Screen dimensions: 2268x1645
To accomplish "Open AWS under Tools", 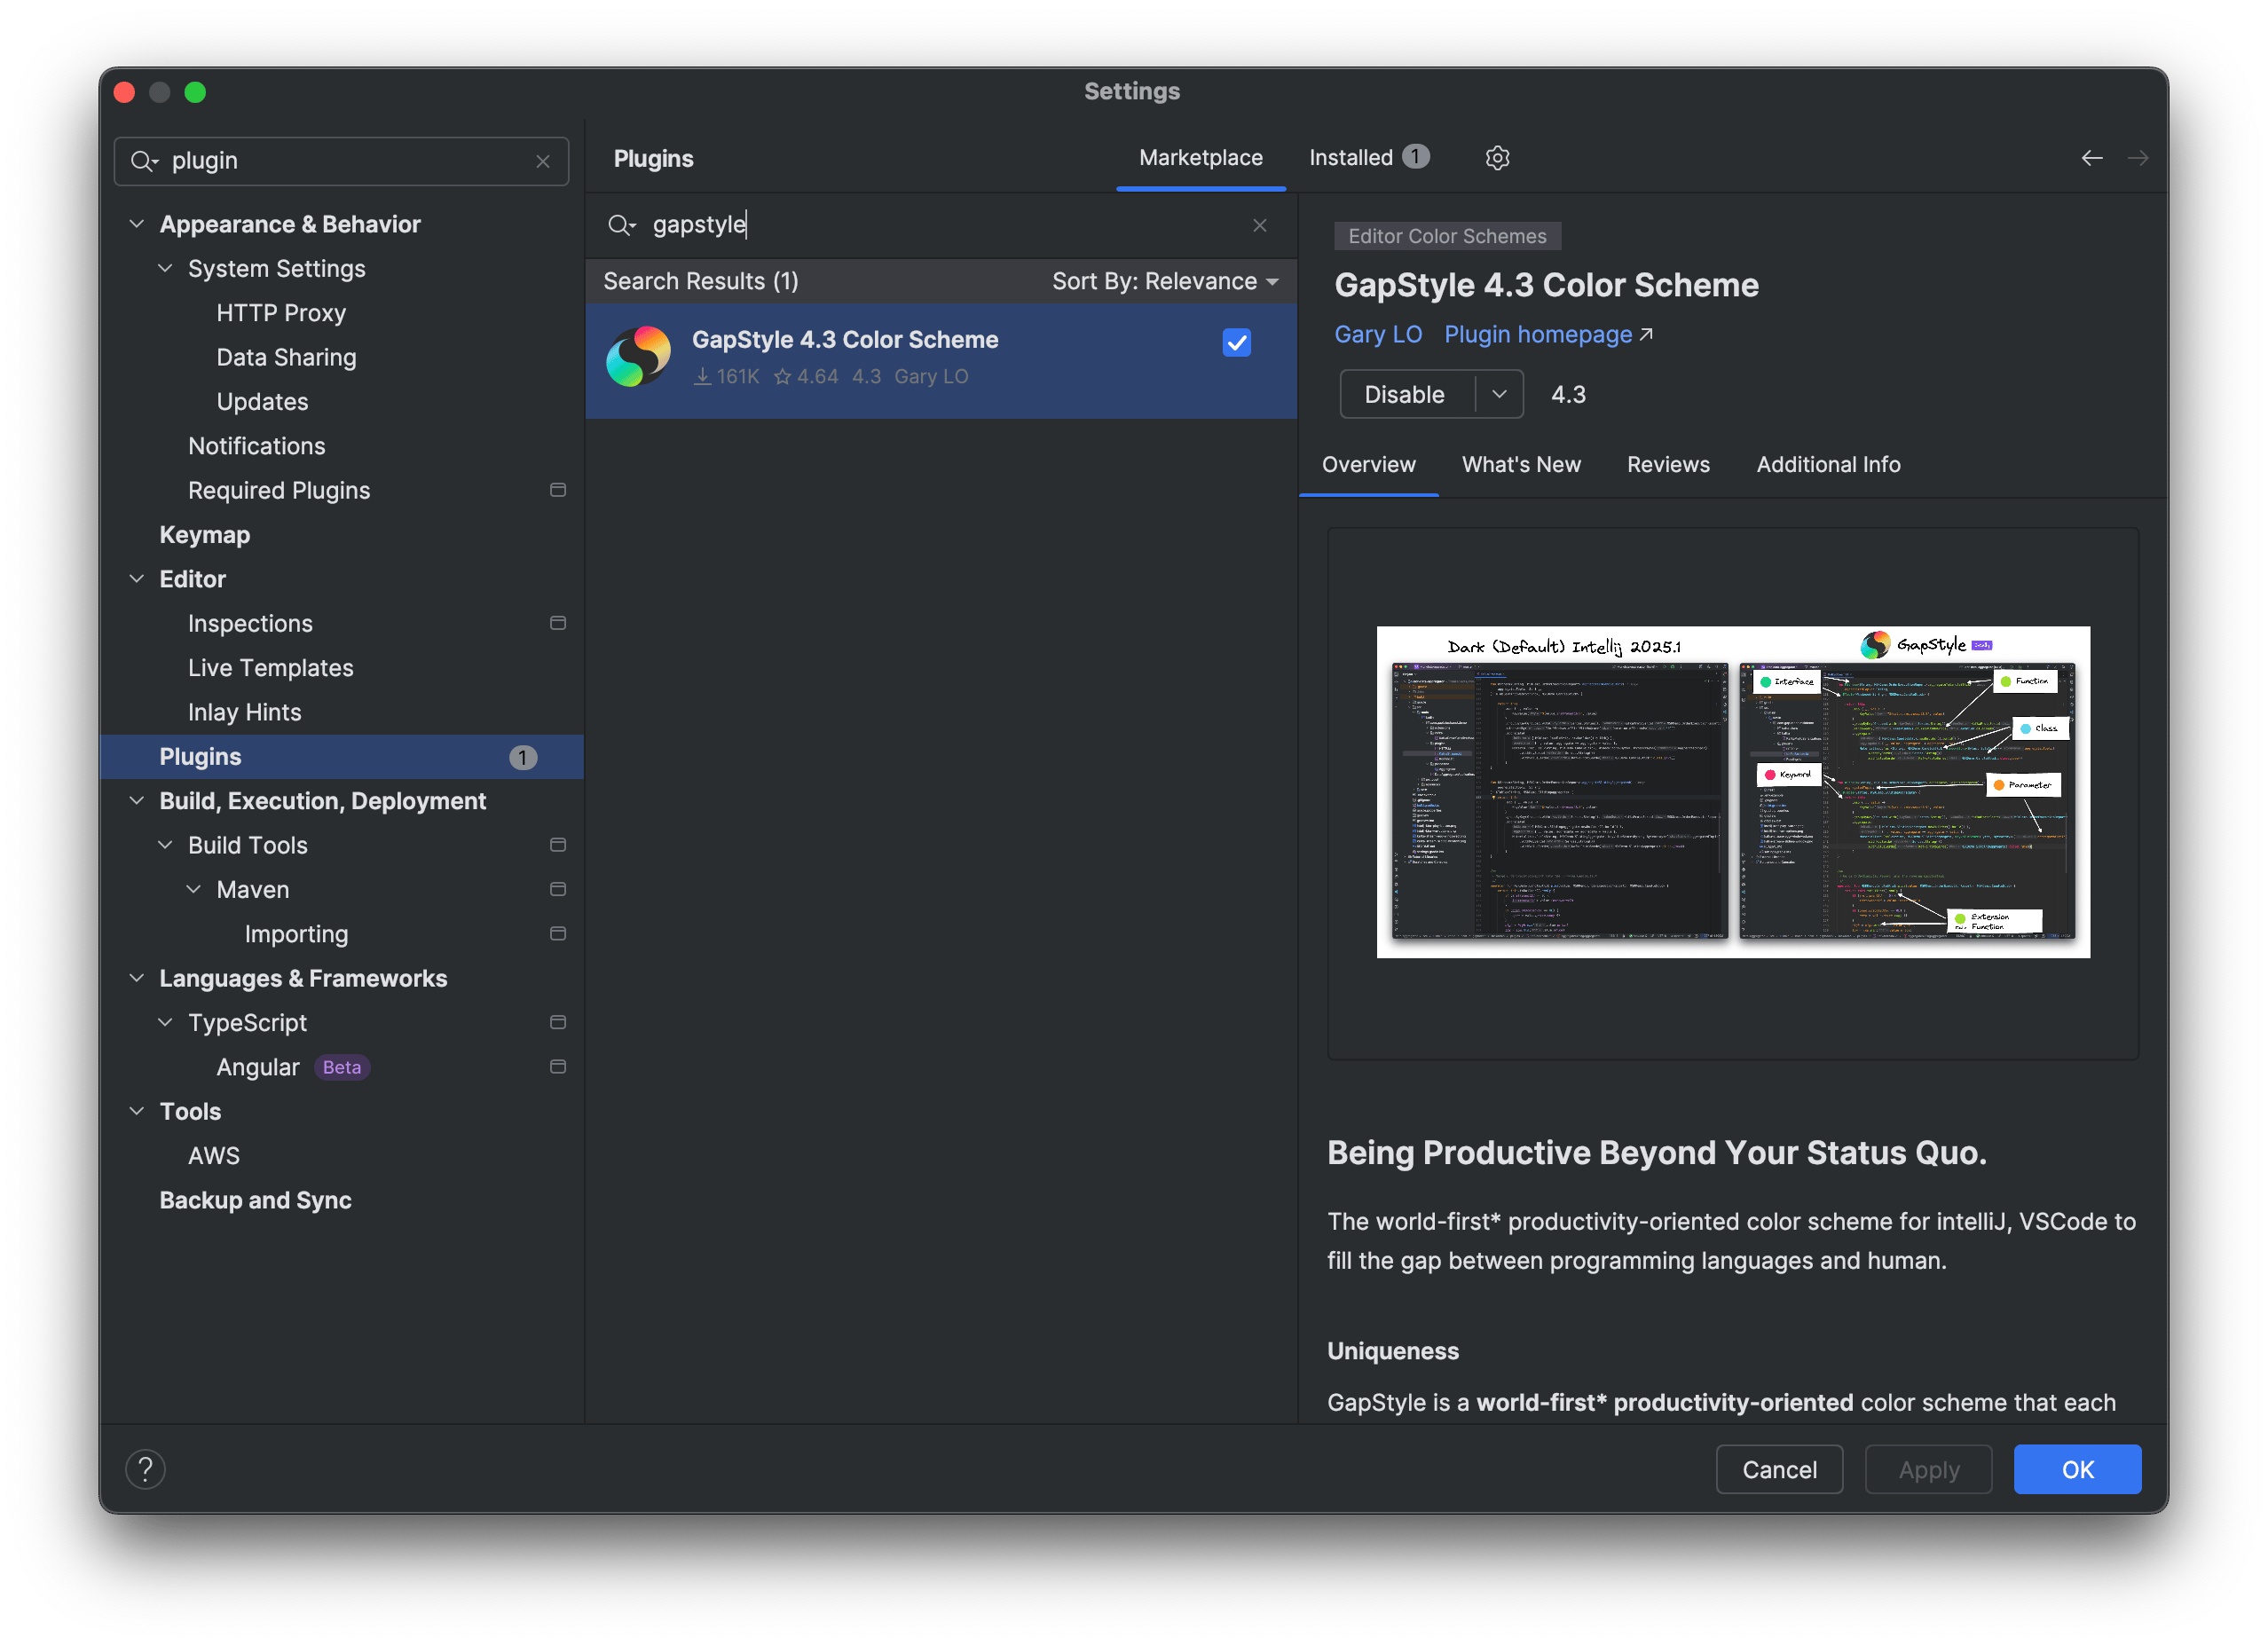I will tap(213, 1155).
